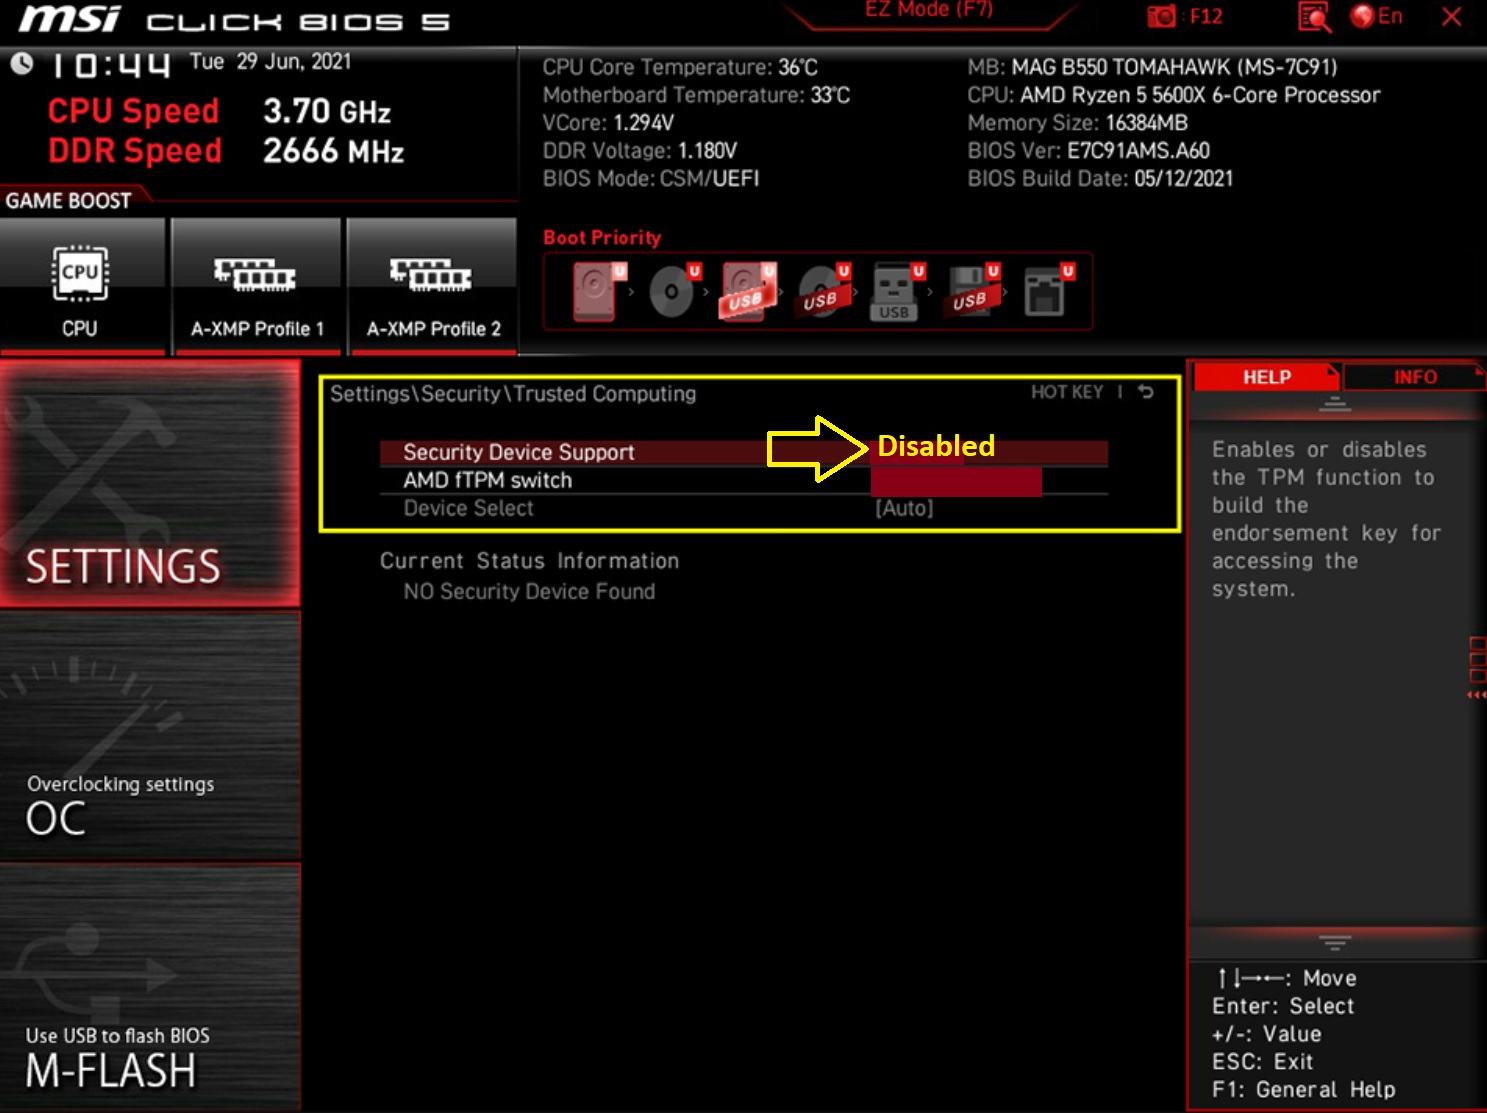Click the CPU Speed 3.70 GHz value
Viewport: 1487px width, 1113px height.
tap(327, 111)
